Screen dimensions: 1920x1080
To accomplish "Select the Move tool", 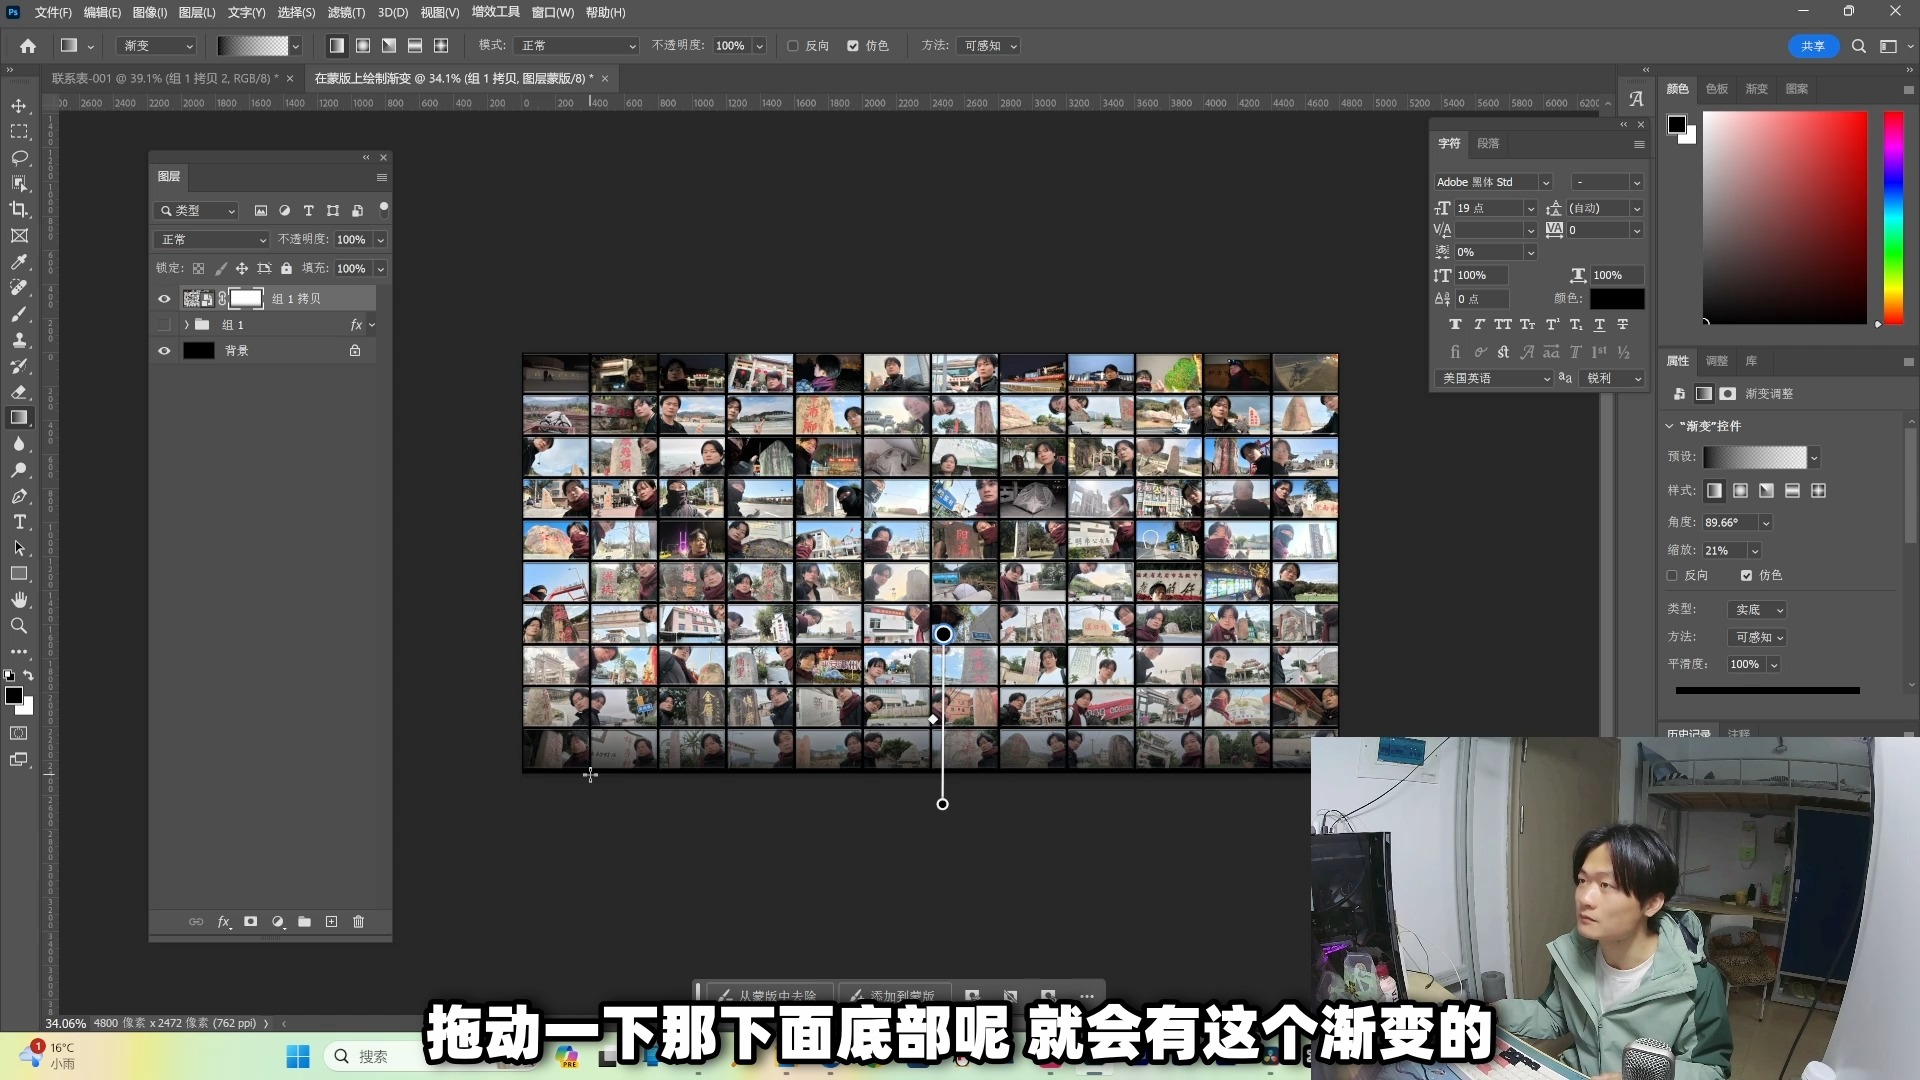I will pos(19,106).
